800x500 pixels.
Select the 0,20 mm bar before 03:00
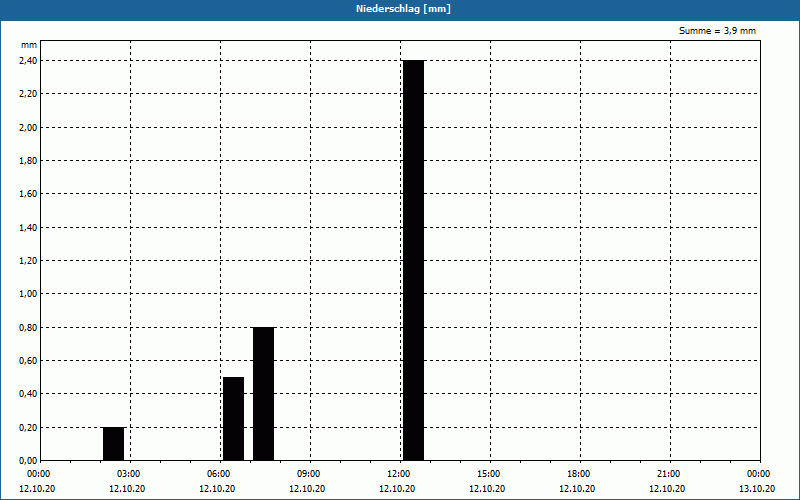(113, 444)
